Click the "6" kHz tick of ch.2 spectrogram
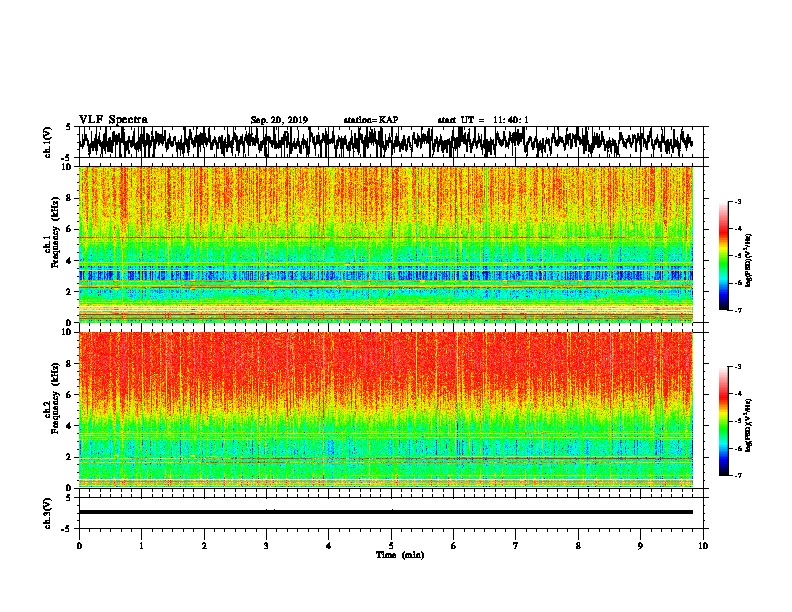Viewport: 792px width, 612px height. (69, 395)
